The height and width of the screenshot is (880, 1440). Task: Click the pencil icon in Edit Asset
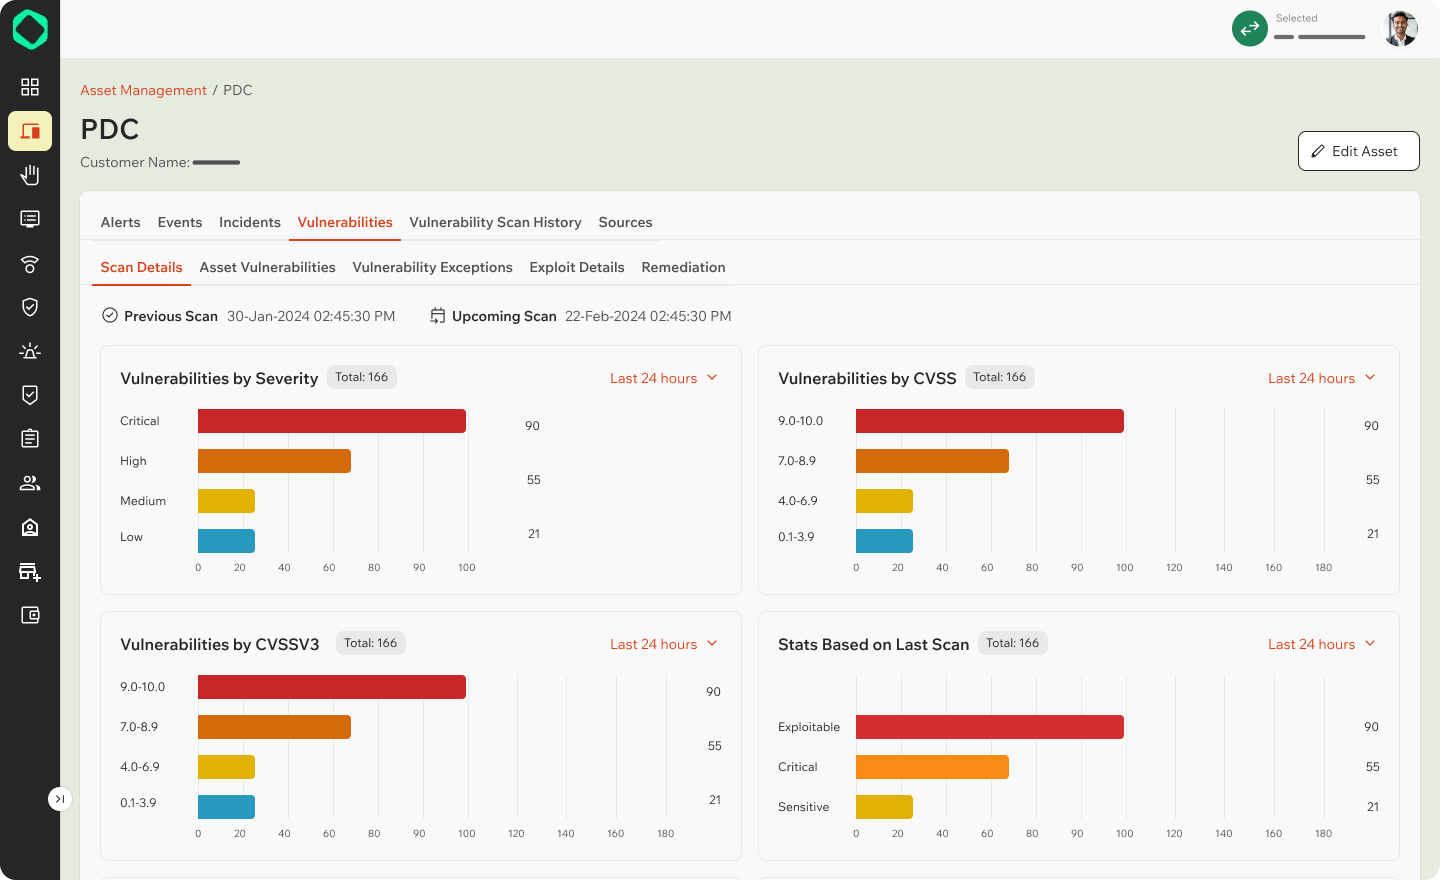tap(1318, 151)
